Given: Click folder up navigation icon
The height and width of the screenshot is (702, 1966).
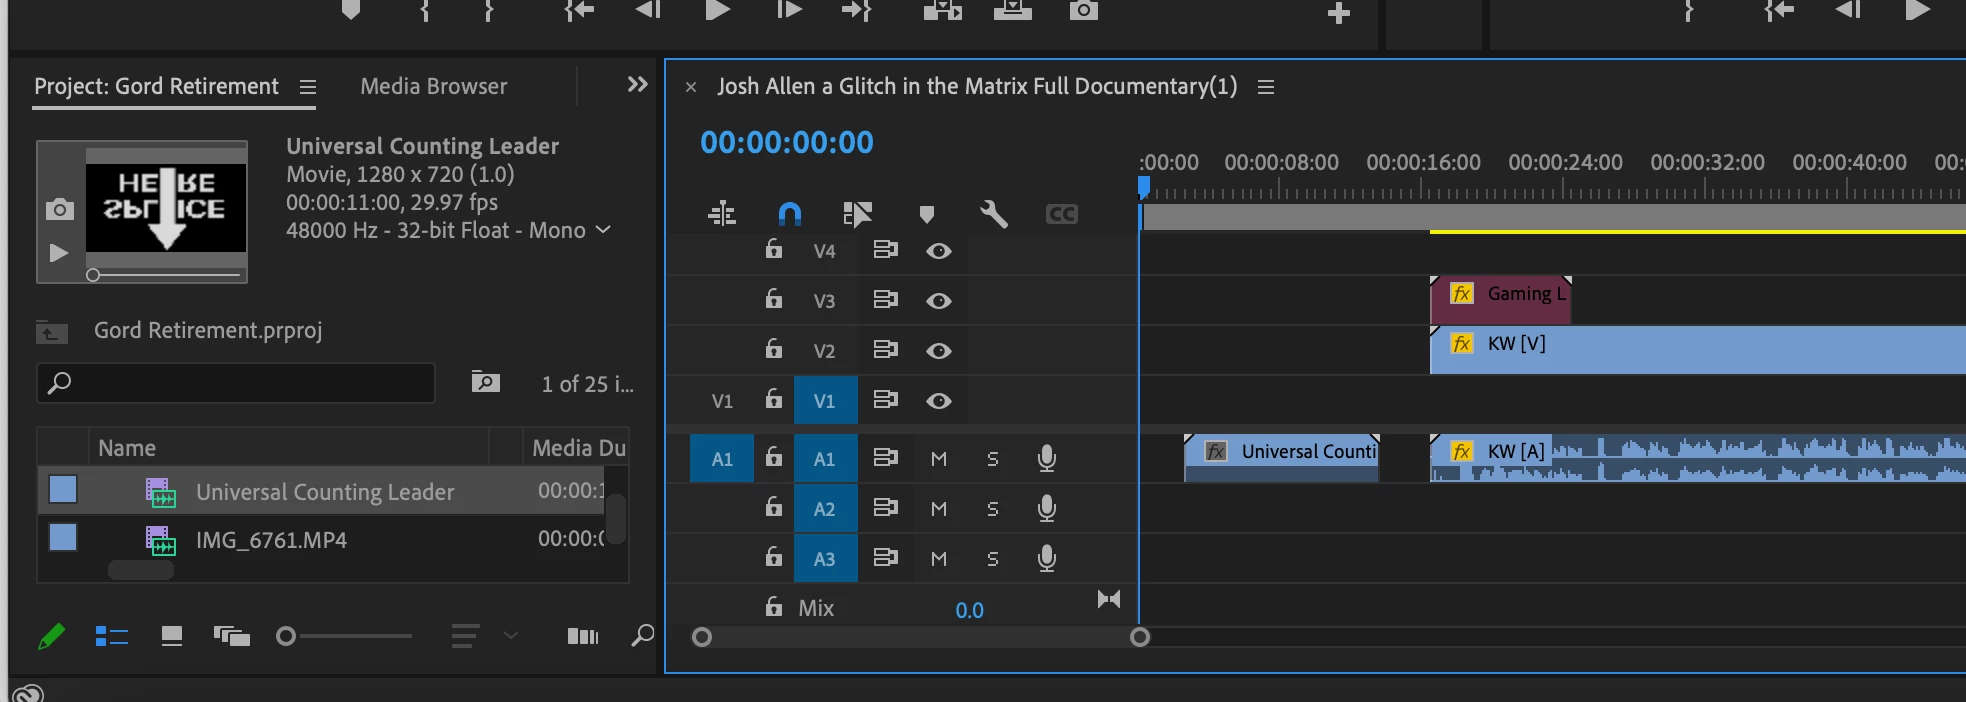Looking at the screenshot, I should (52, 331).
